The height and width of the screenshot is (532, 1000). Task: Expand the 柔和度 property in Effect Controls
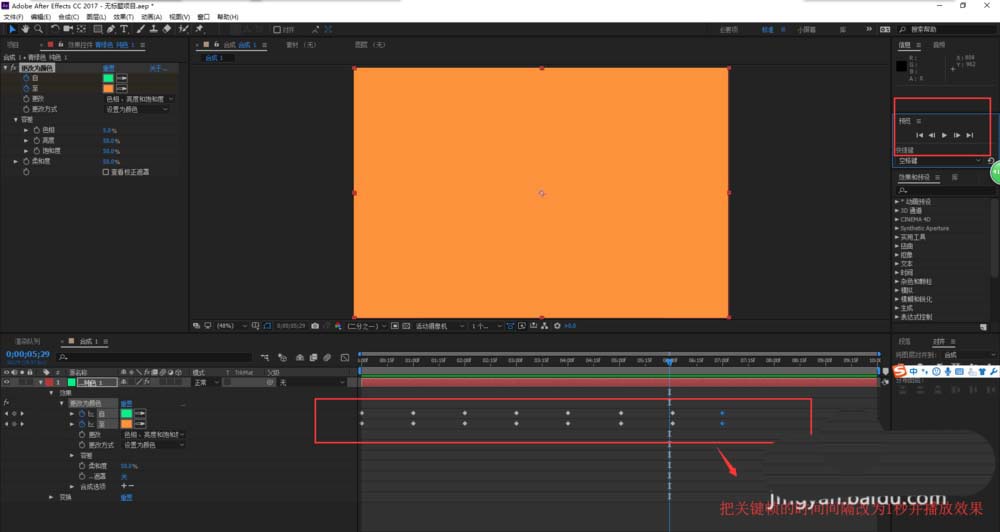pos(16,162)
